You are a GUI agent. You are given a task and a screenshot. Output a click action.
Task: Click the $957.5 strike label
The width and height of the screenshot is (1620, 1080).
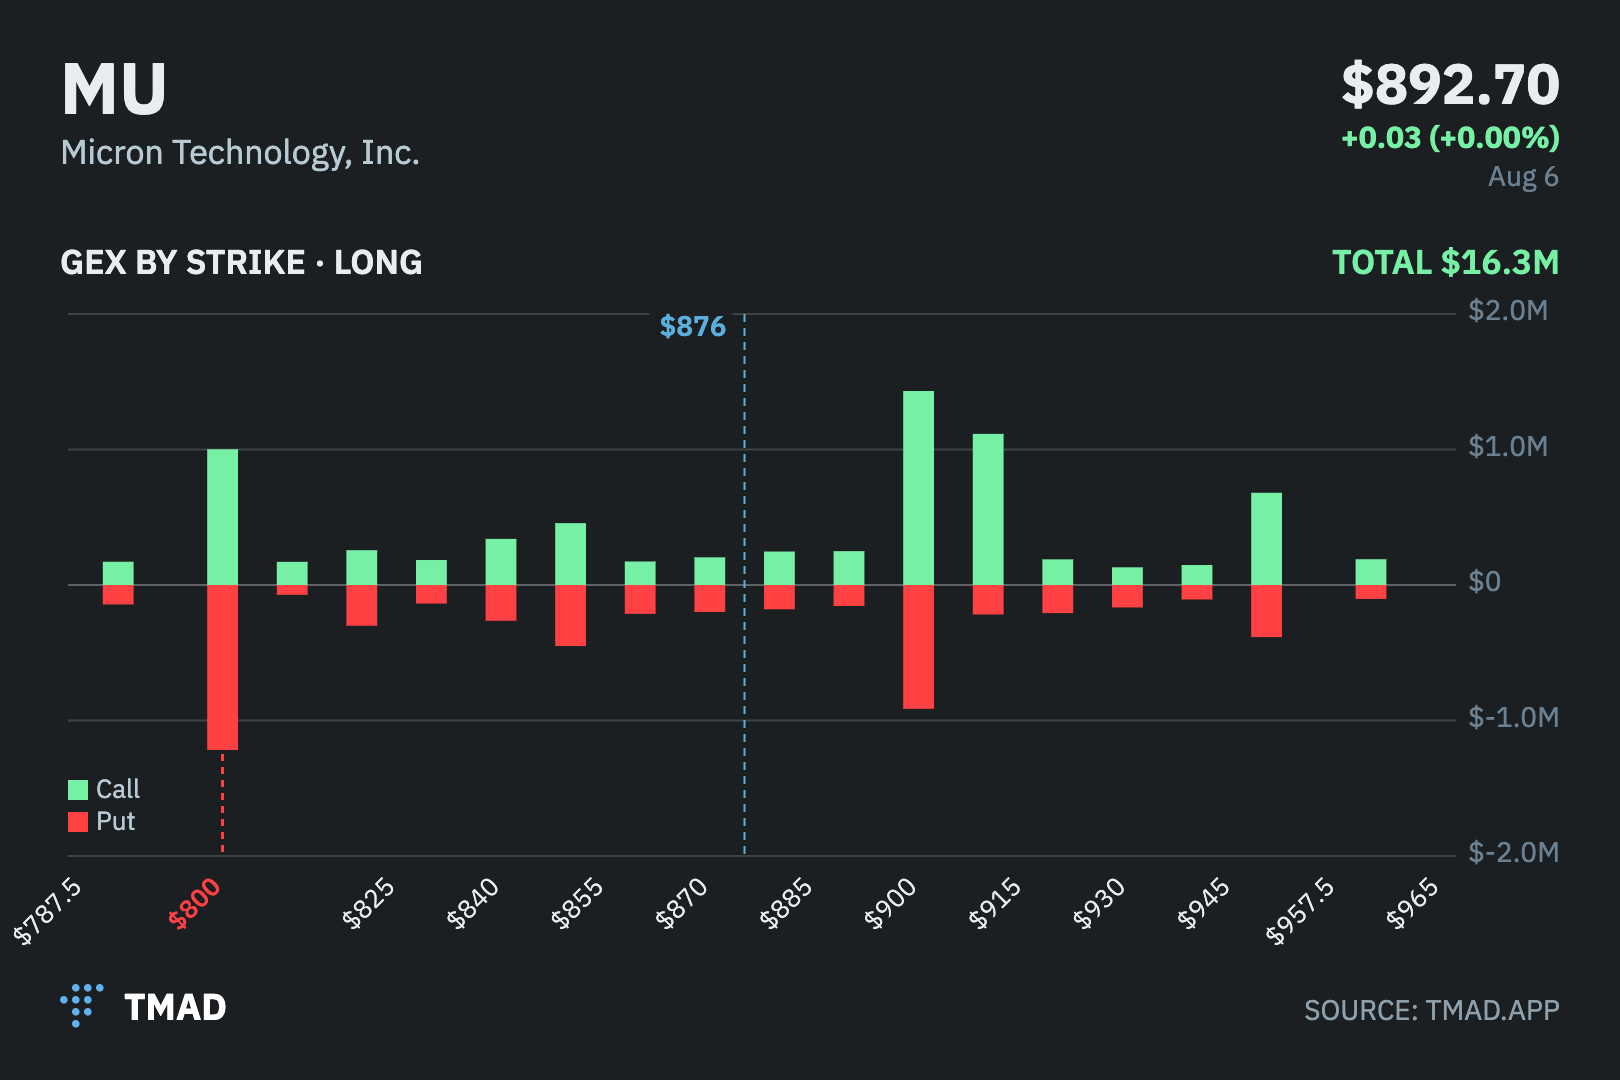(x=1300, y=911)
